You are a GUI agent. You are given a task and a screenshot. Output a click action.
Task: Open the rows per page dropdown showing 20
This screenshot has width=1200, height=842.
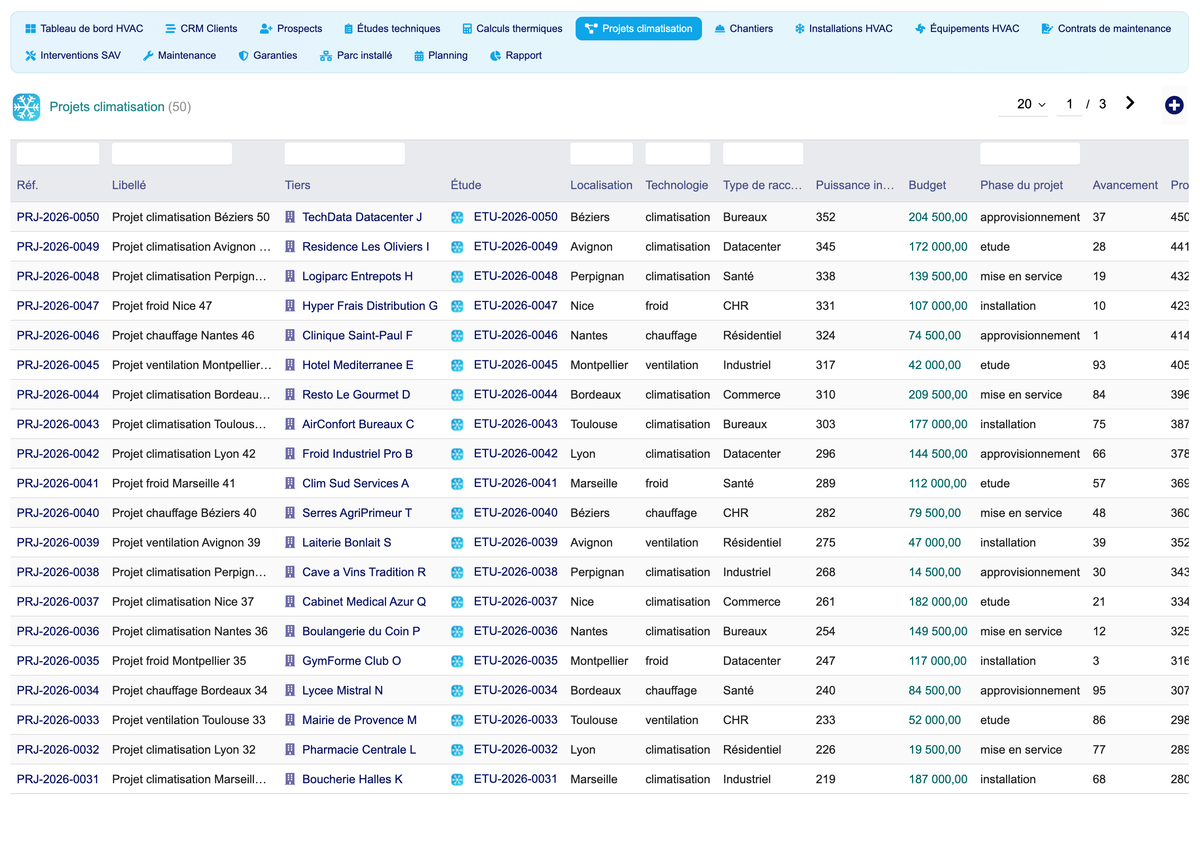pyautogui.click(x=1023, y=104)
